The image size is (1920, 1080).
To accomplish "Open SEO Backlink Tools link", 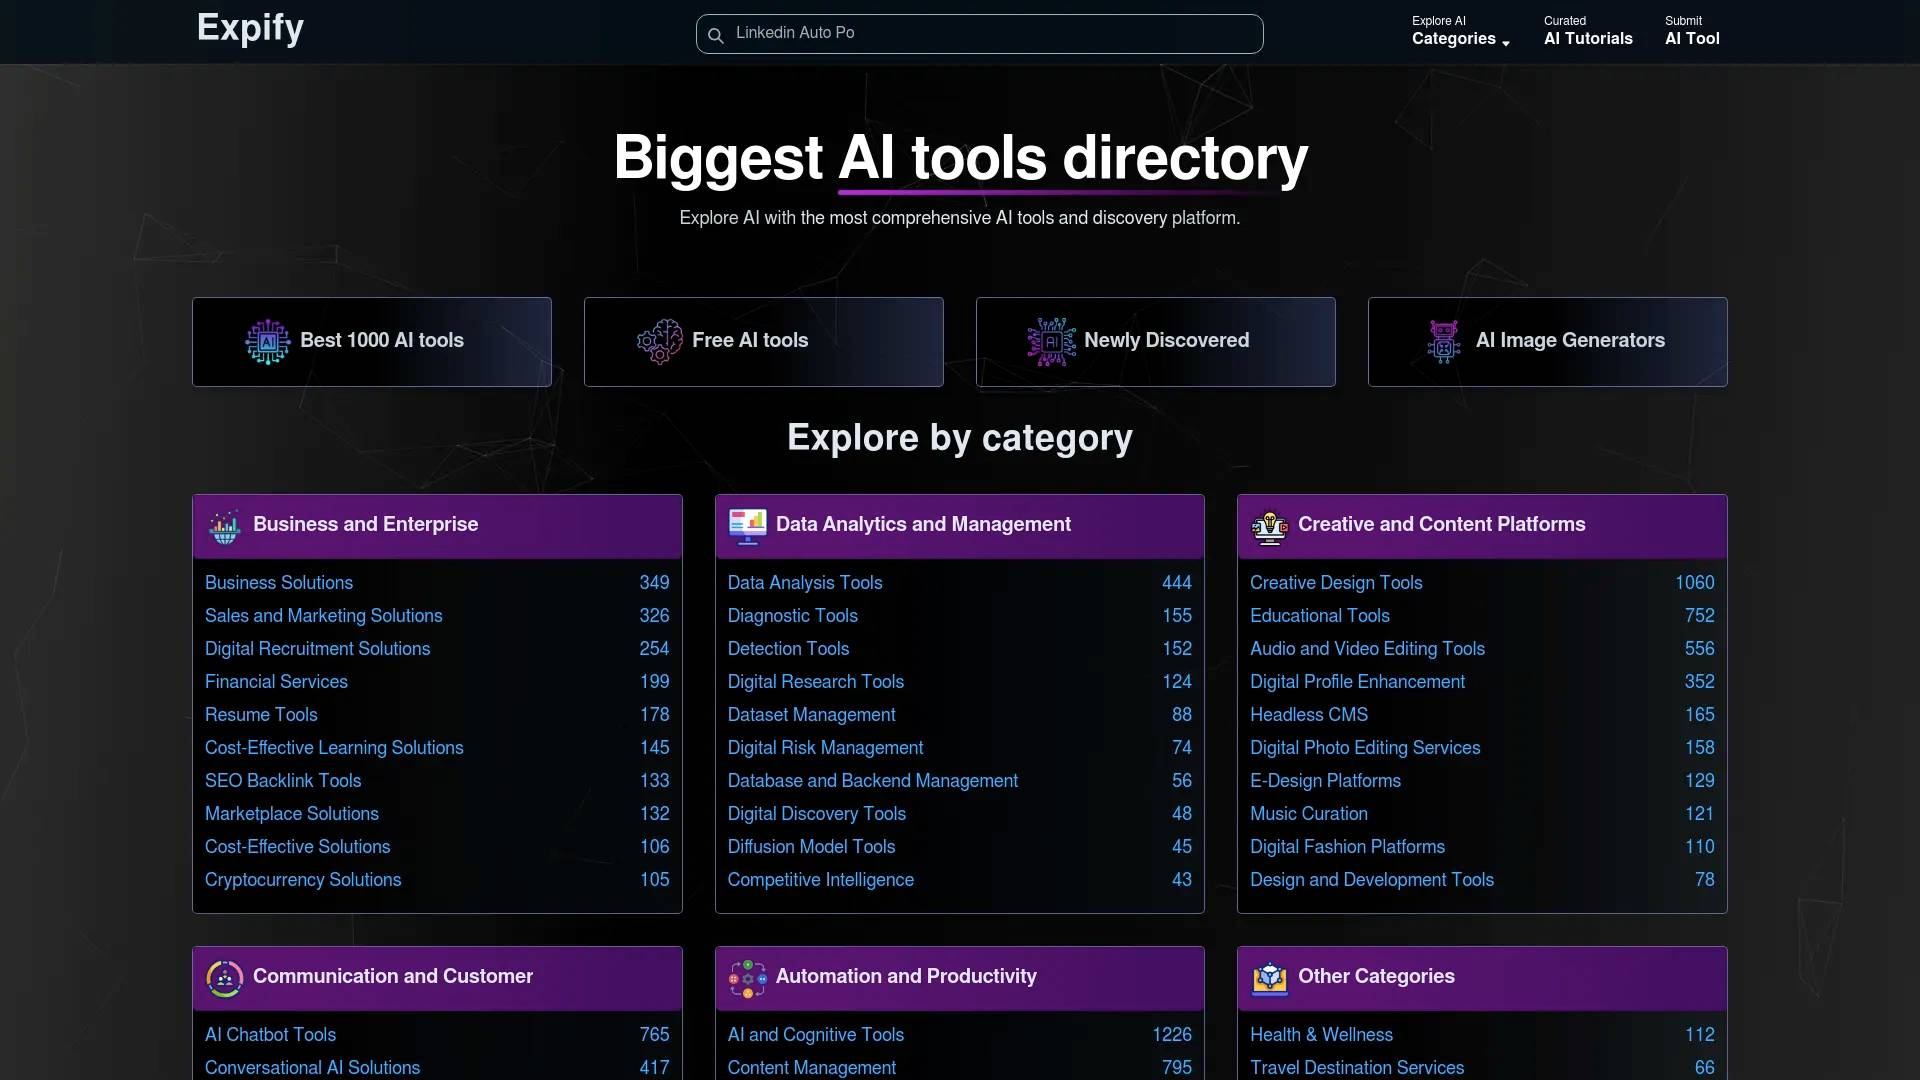I will point(283,780).
